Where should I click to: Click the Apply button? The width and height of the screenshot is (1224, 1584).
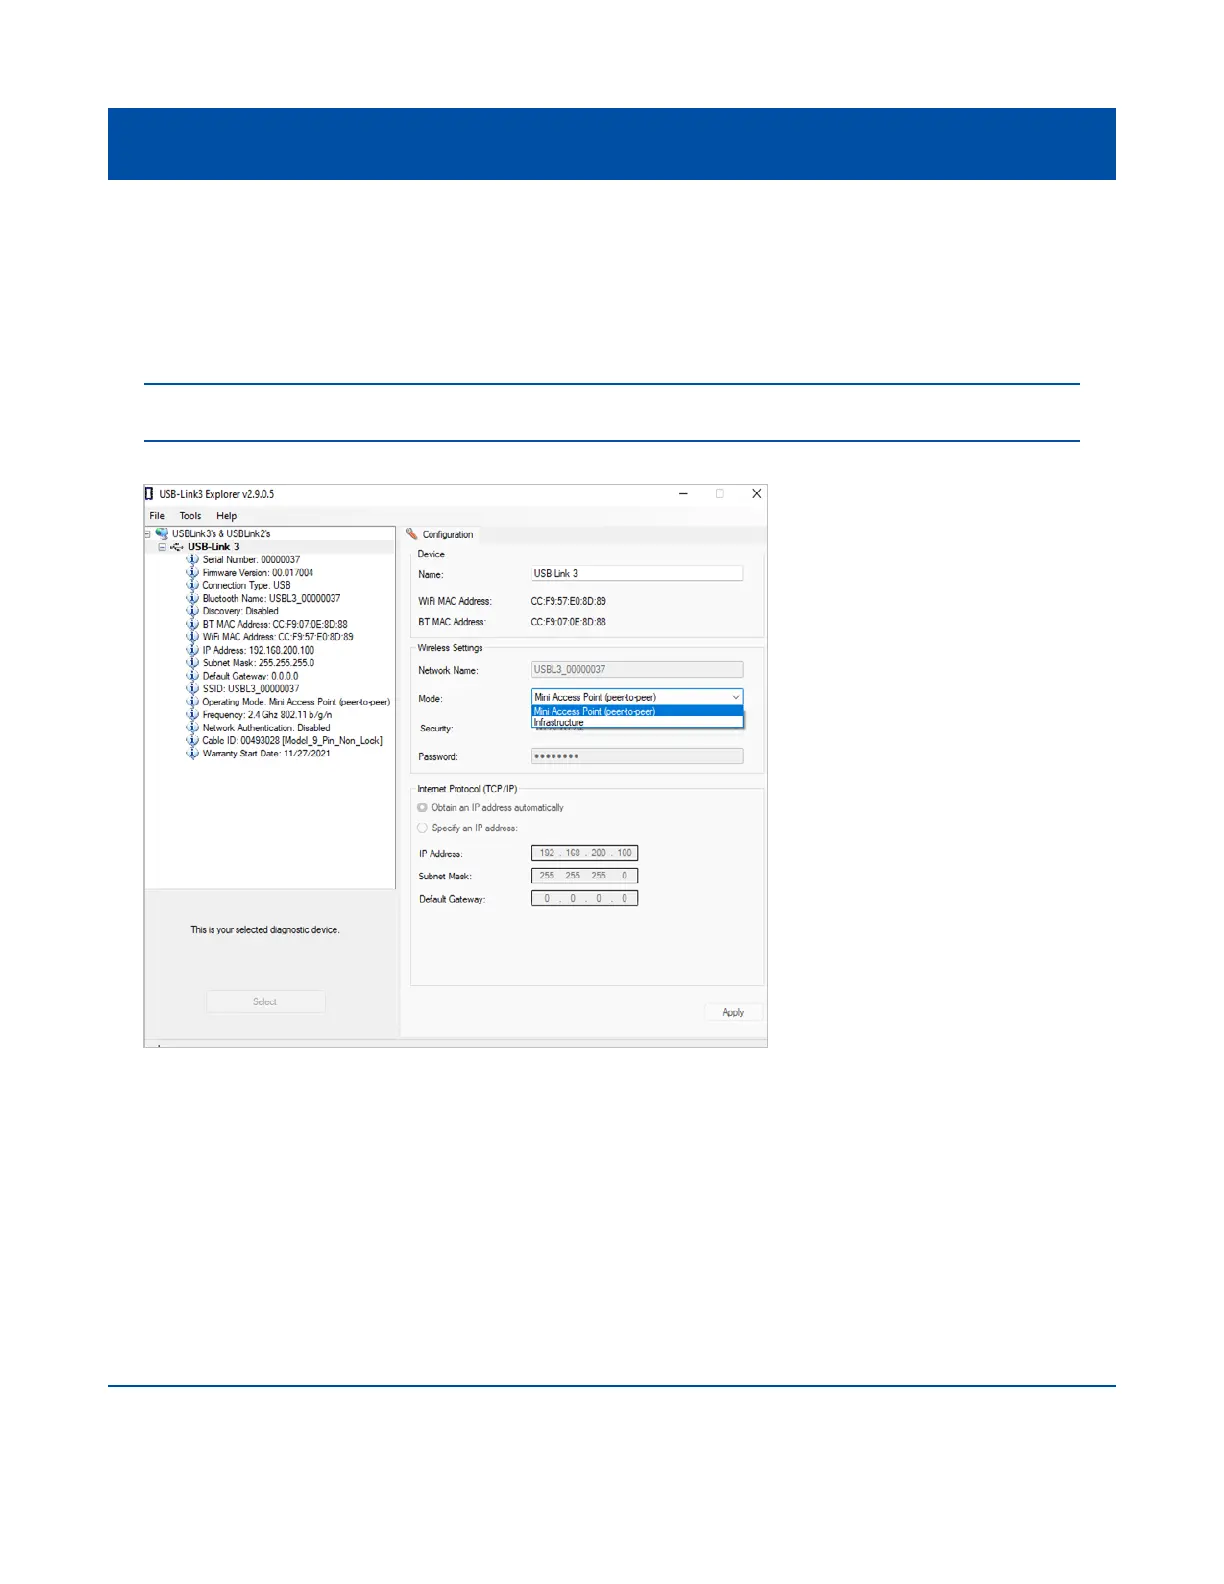(733, 1012)
